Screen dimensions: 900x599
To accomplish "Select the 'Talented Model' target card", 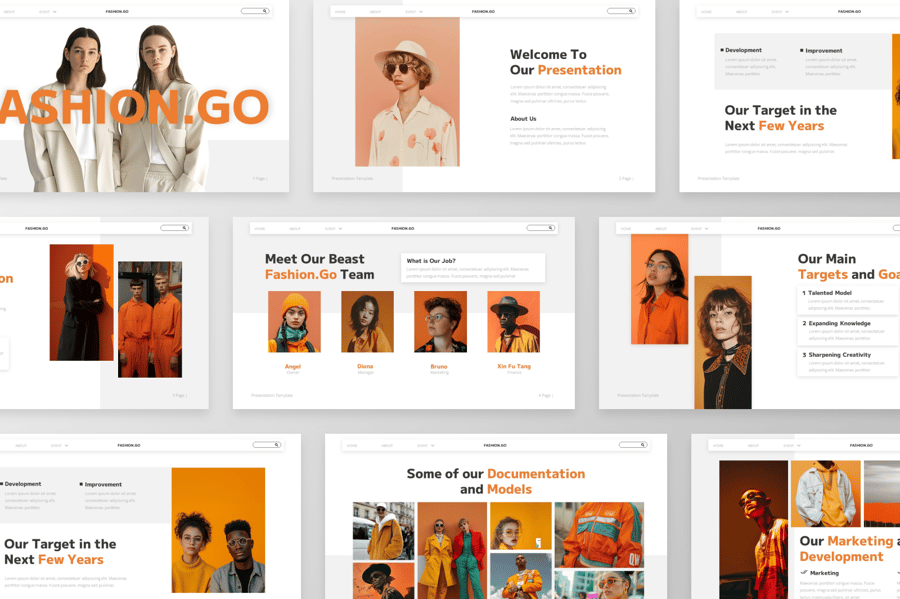I will [x=848, y=299].
